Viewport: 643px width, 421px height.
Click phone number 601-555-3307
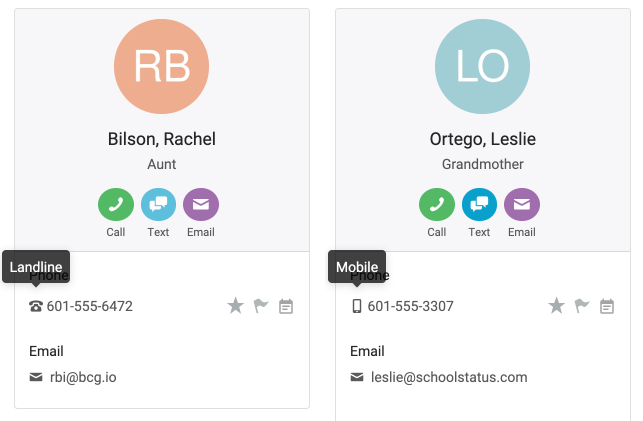(410, 306)
